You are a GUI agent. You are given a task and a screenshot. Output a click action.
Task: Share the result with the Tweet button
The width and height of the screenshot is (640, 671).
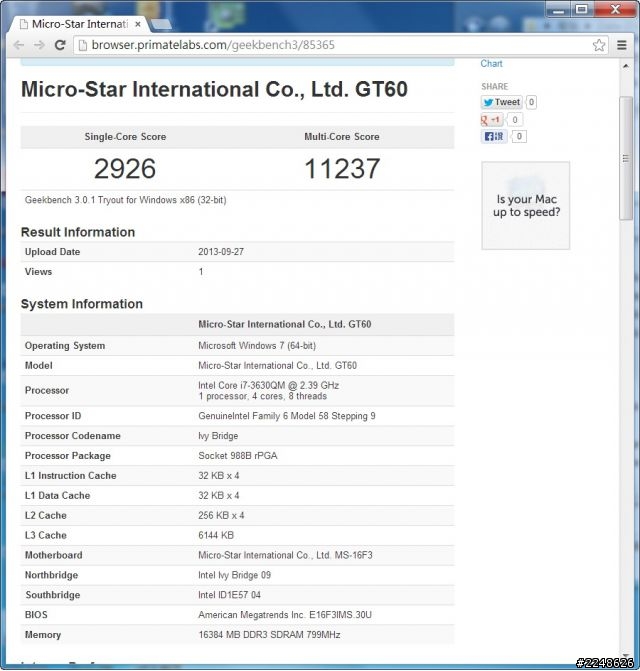(x=501, y=102)
